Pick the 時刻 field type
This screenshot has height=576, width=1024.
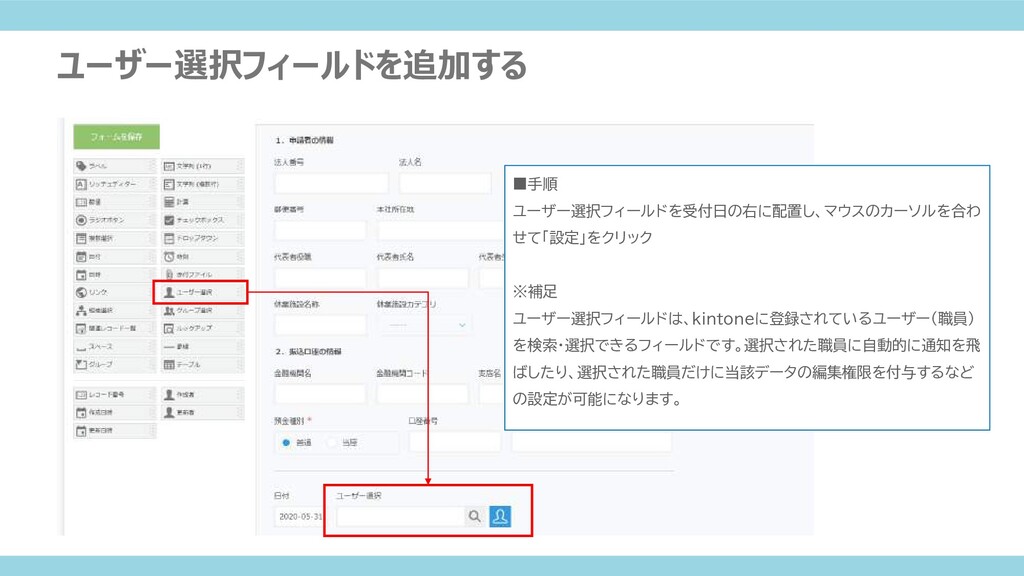click(202, 257)
